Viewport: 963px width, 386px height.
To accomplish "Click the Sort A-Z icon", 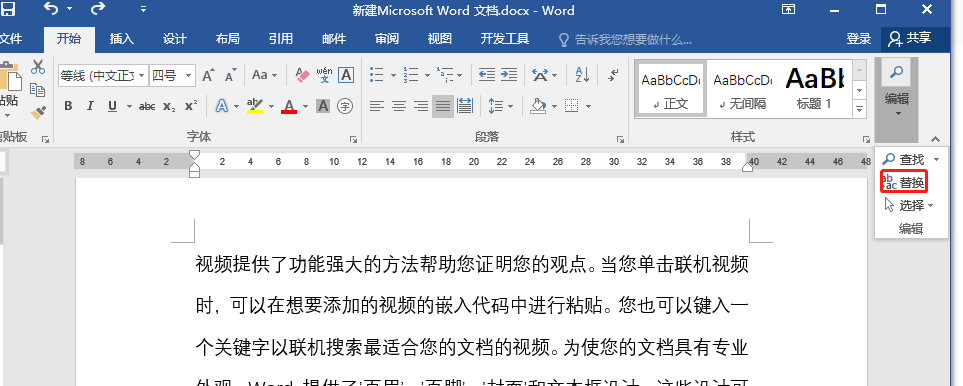I will click(x=582, y=75).
